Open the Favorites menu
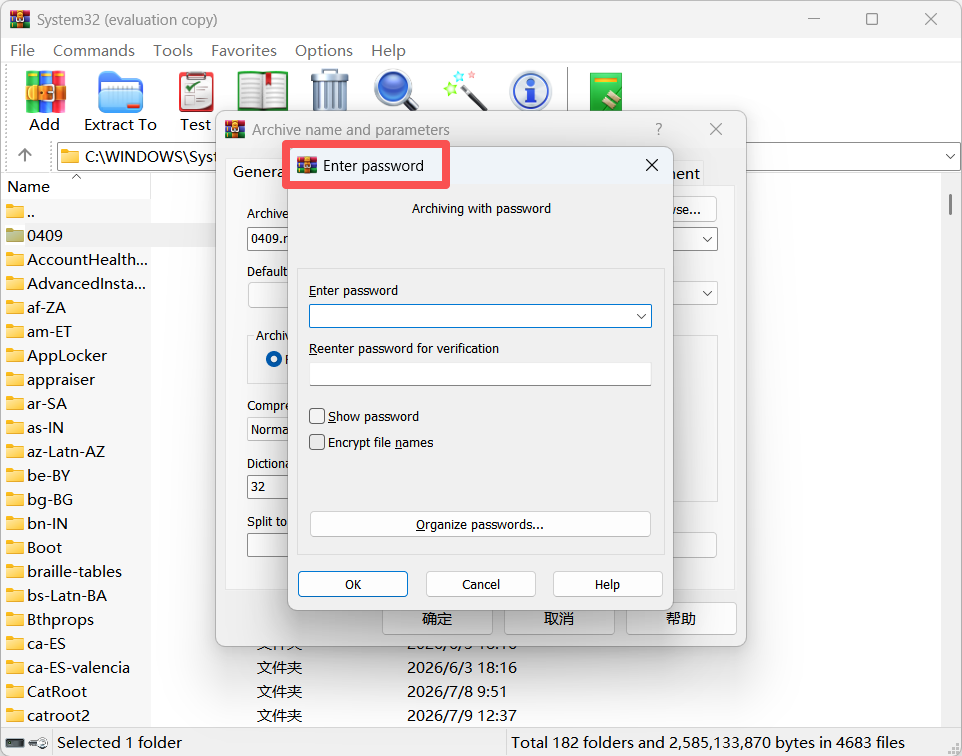 point(244,50)
